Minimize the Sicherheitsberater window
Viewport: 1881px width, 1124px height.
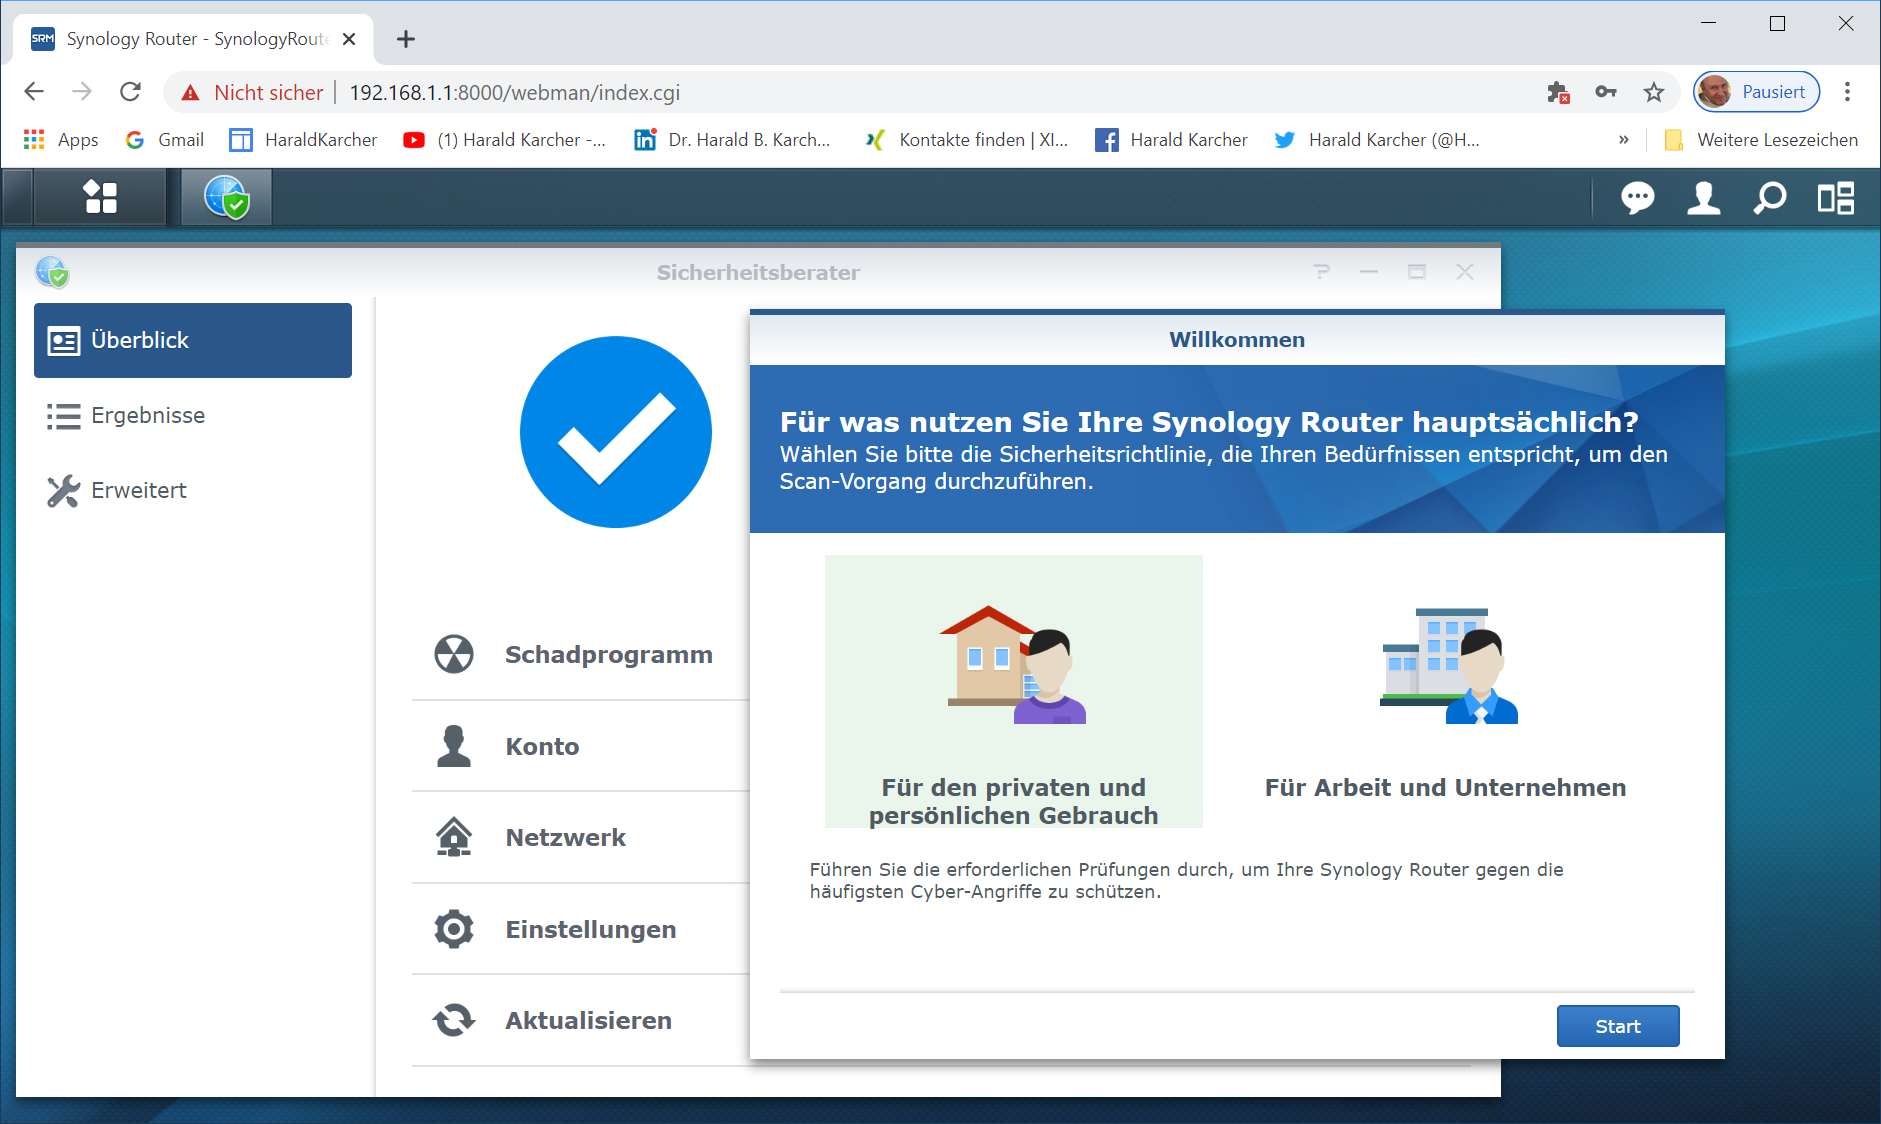point(1369,272)
